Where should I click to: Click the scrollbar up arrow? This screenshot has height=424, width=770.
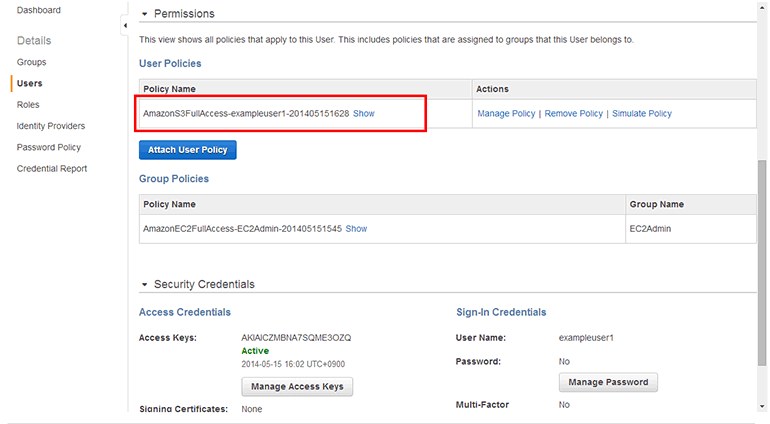click(x=763, y=5)
